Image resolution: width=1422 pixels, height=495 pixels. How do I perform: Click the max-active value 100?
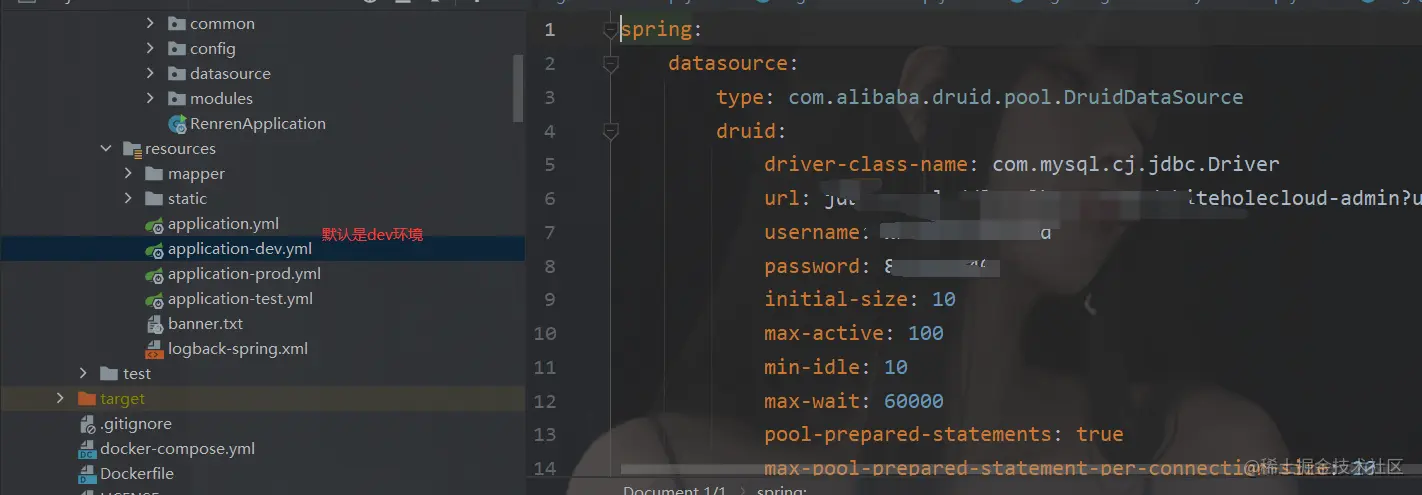coord(926,334)
